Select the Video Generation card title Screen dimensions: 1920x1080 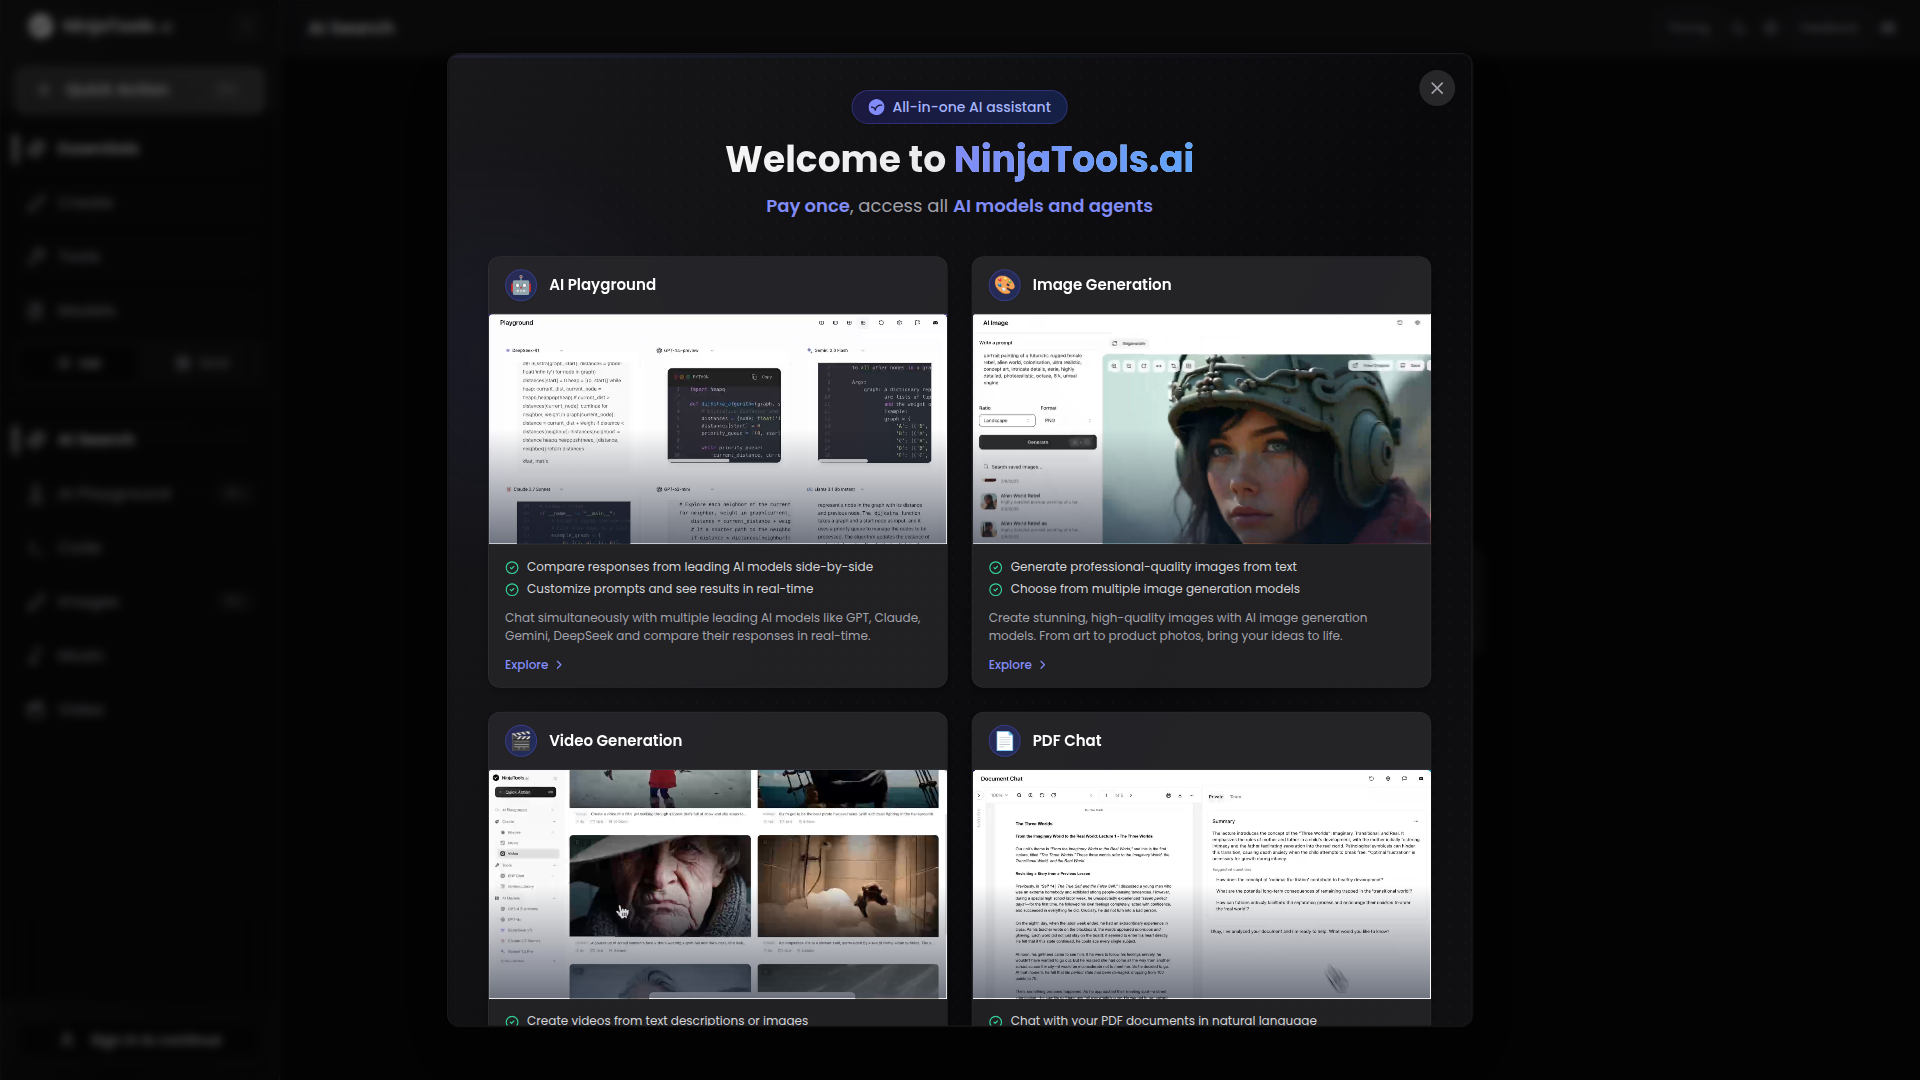point(615,741)
